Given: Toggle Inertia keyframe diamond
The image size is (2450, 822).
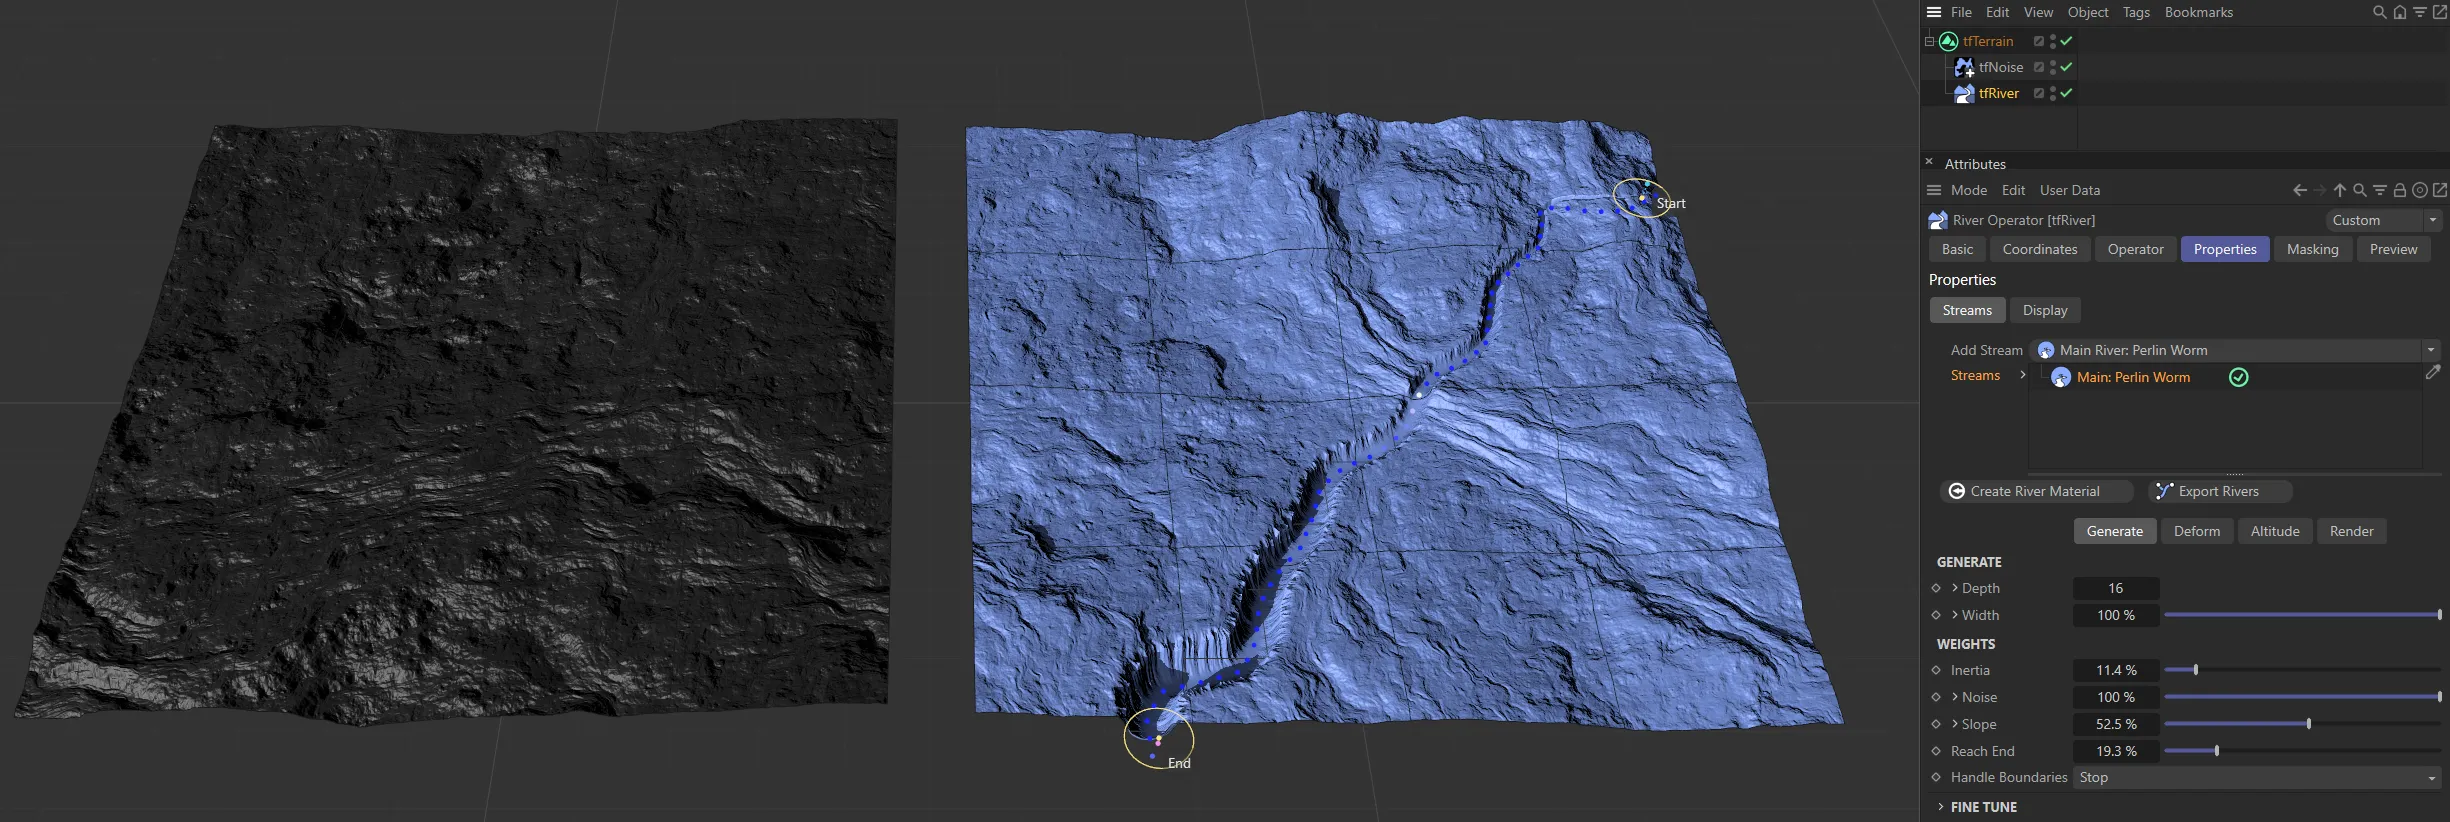Looking at the screenshot, I should click(1936, 670).
